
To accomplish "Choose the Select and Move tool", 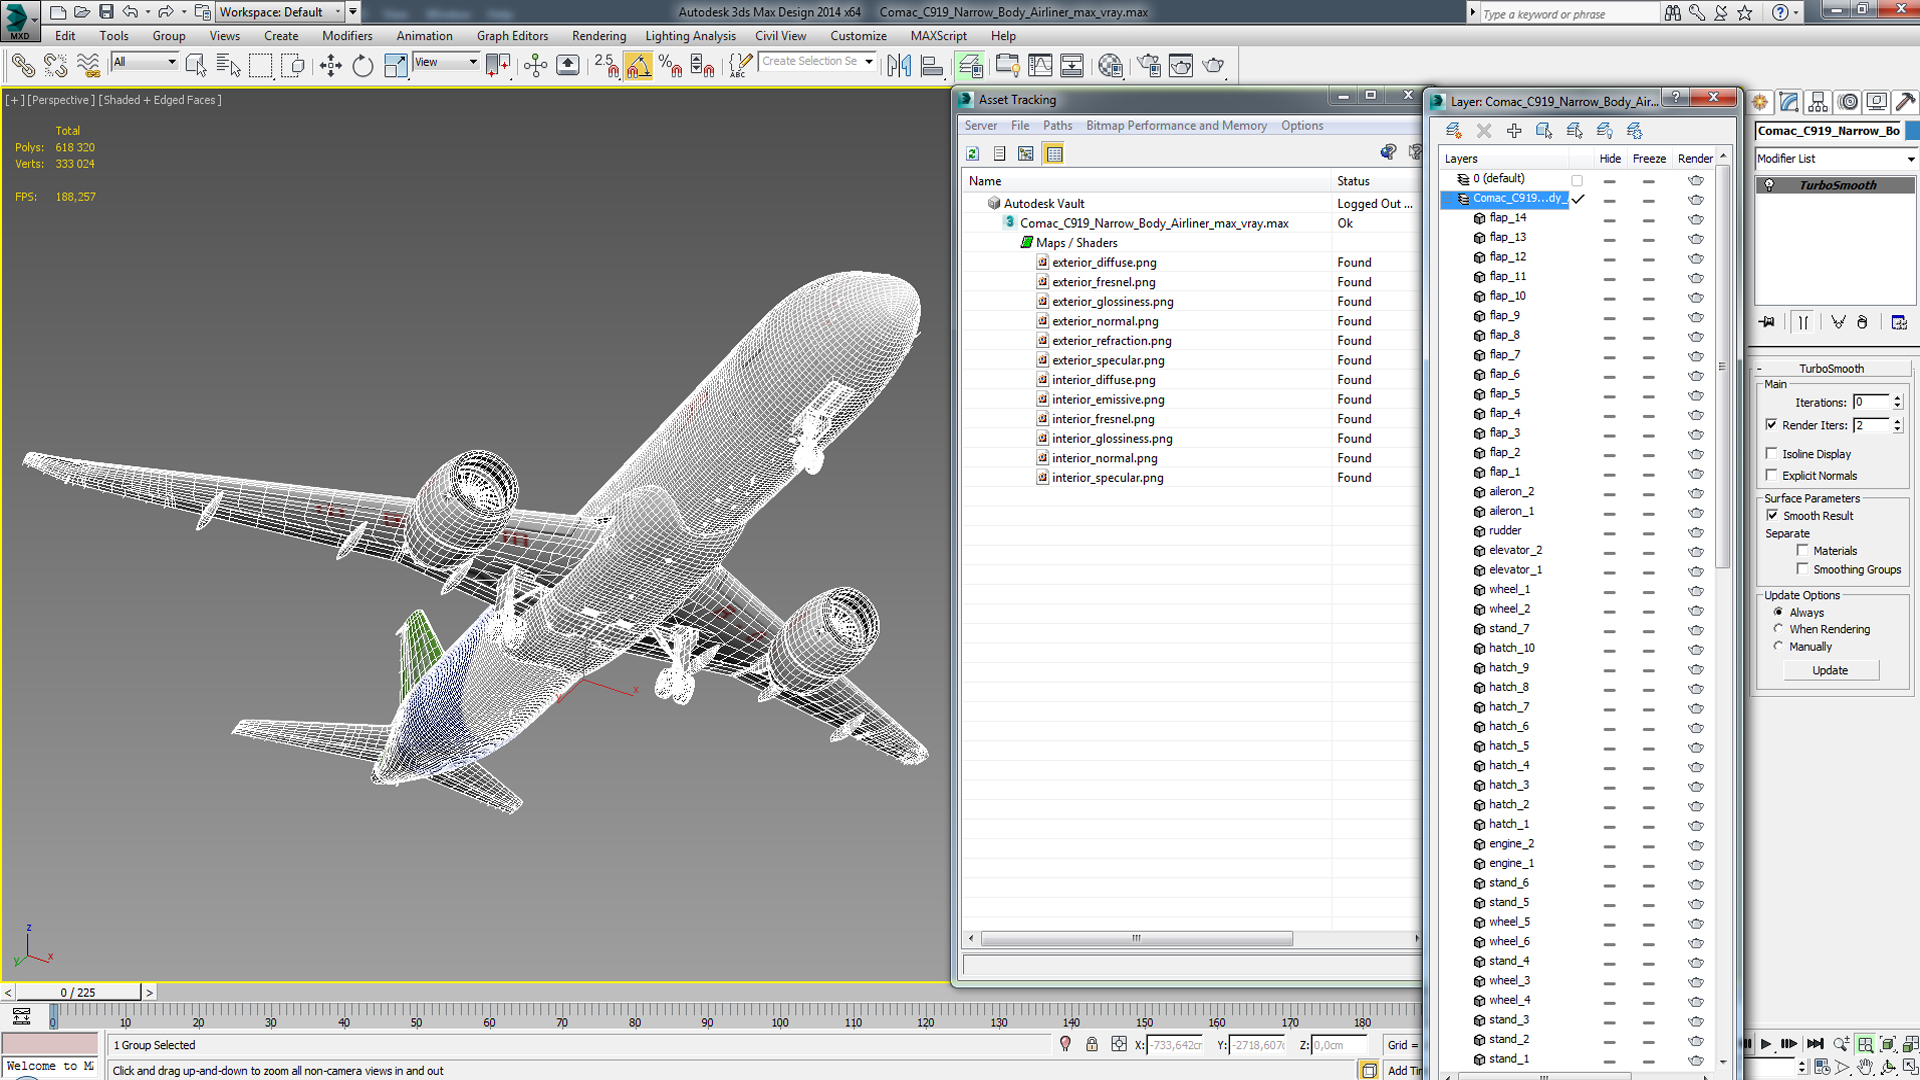I will [x=330, y=66].
